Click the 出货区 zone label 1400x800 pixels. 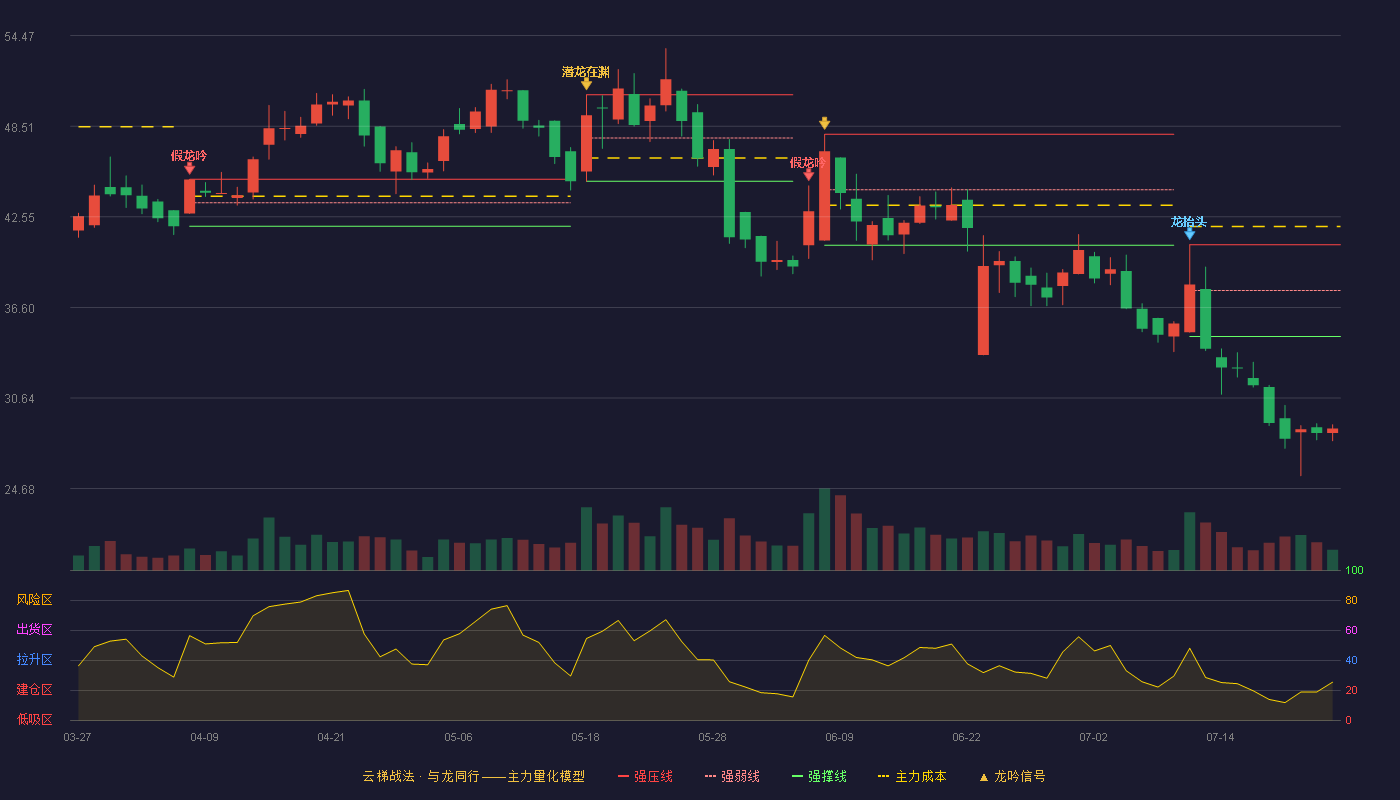coord(34,630)
